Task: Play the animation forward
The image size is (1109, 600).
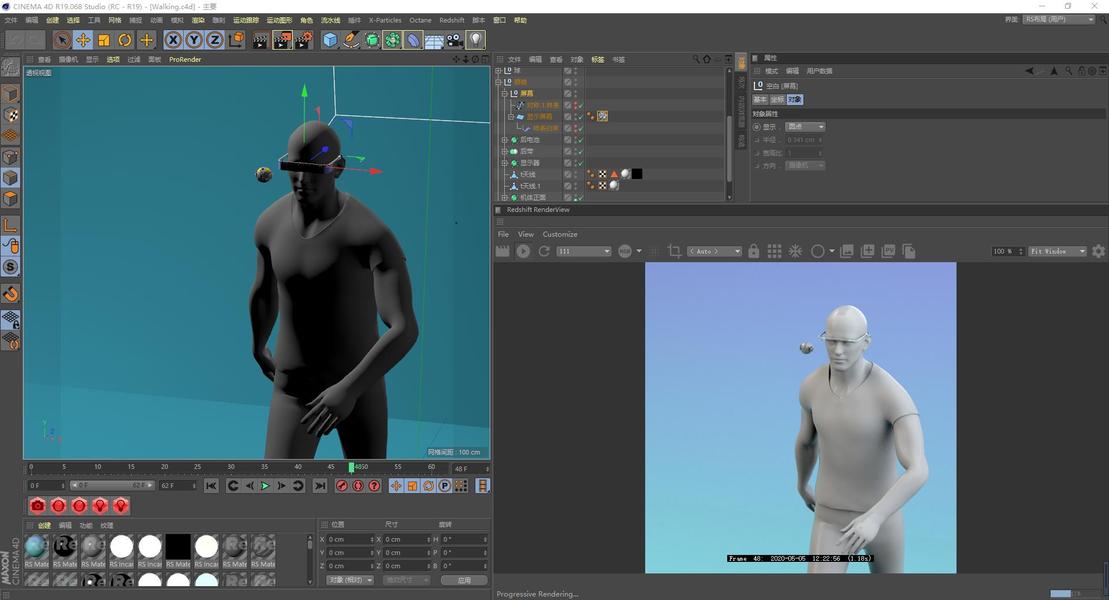Action: pyautogui.click(x=265, y=485)
